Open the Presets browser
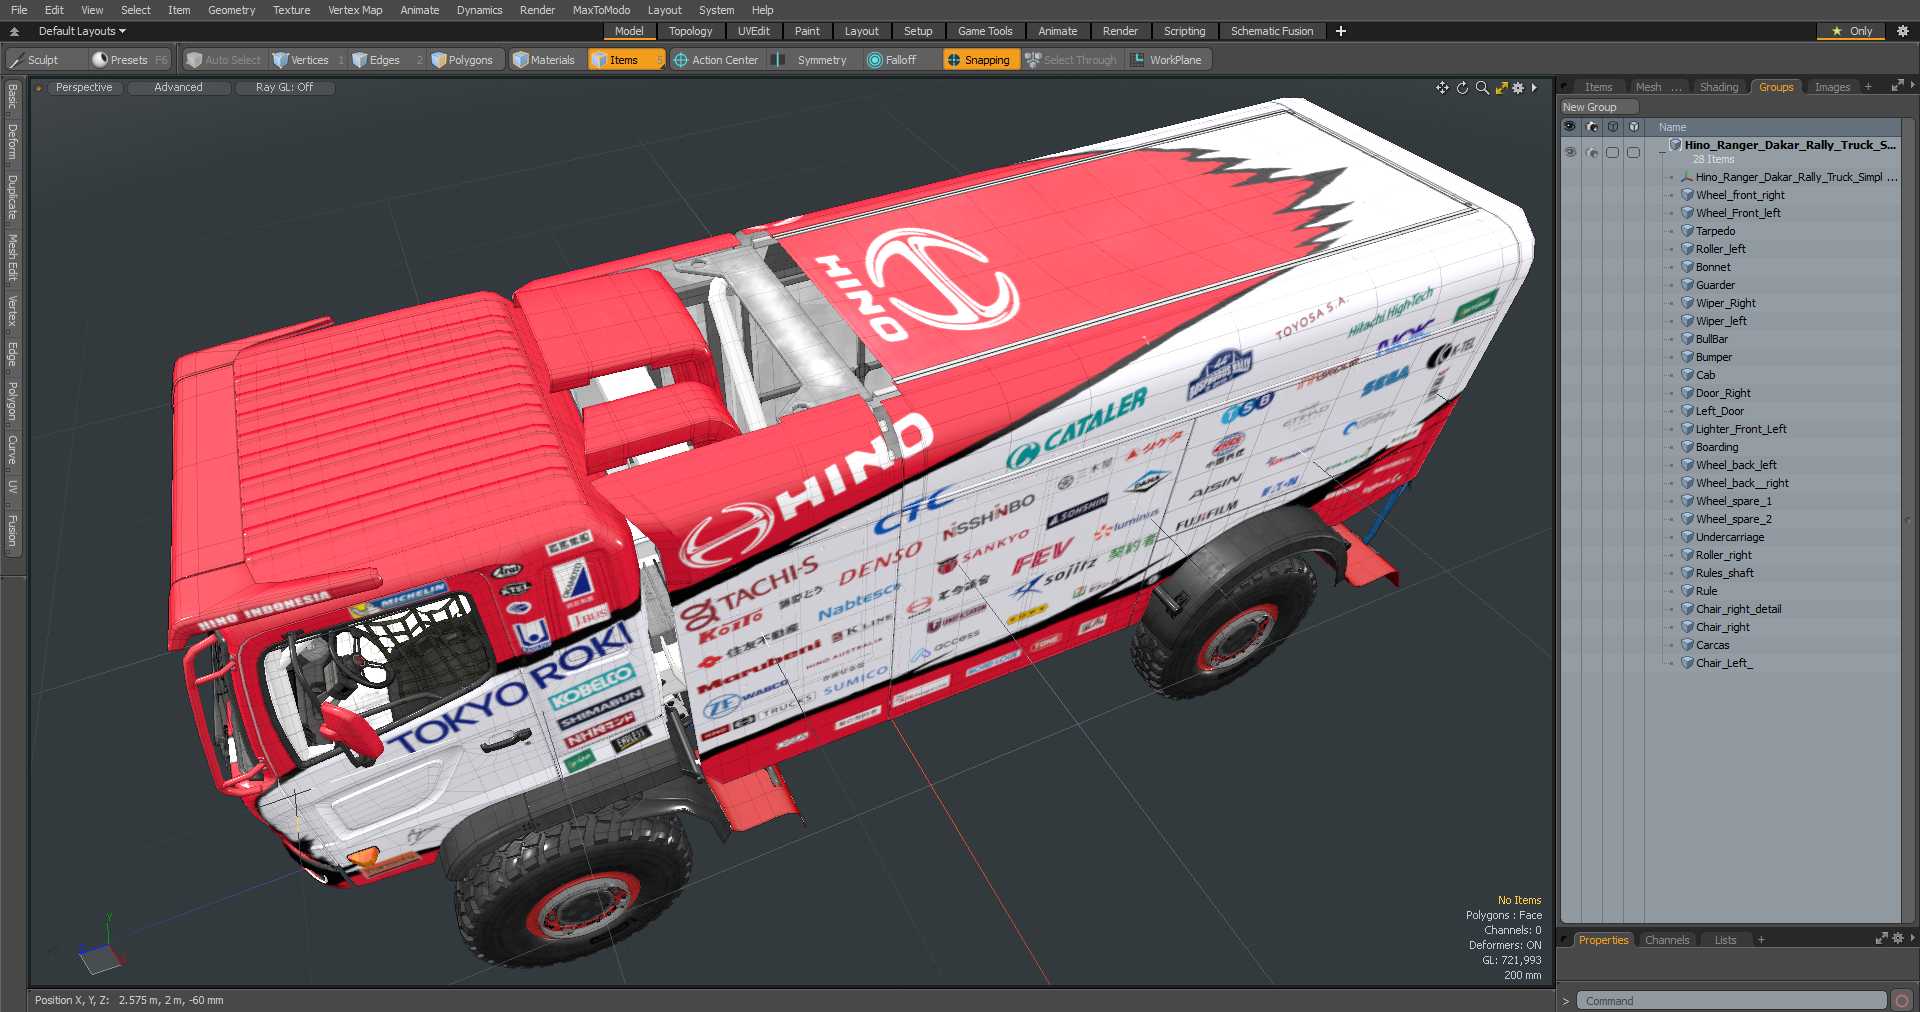The image size is (1920, 1012). [x=129, y=60]
